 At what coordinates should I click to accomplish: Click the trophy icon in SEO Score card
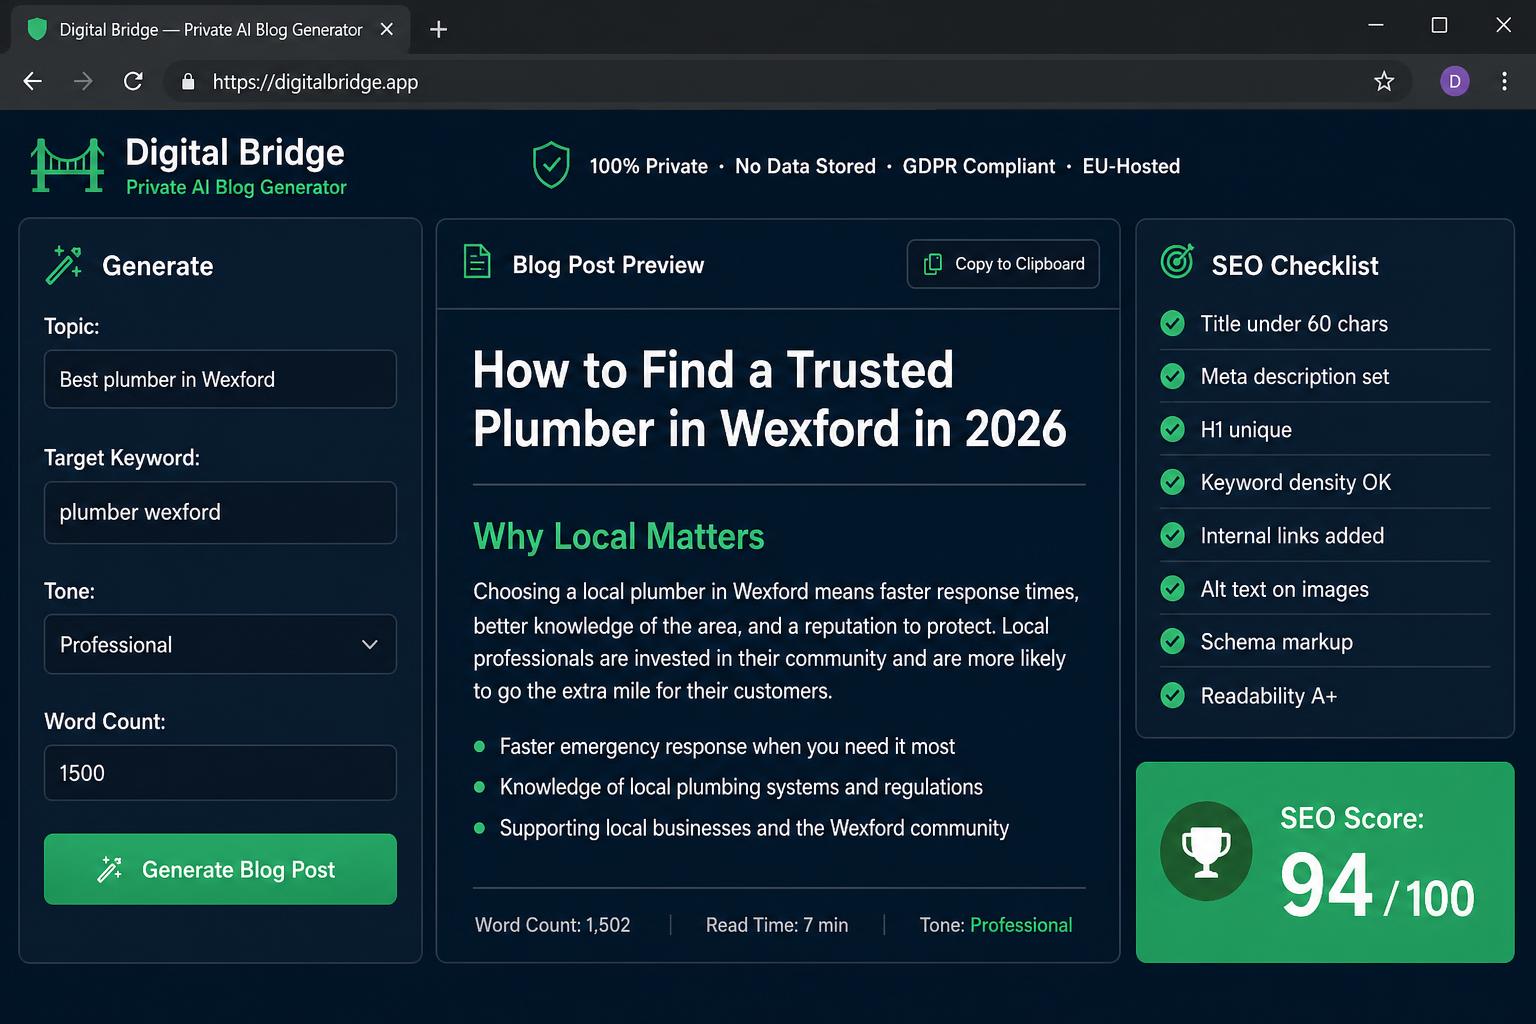[x=1206, y=851]
